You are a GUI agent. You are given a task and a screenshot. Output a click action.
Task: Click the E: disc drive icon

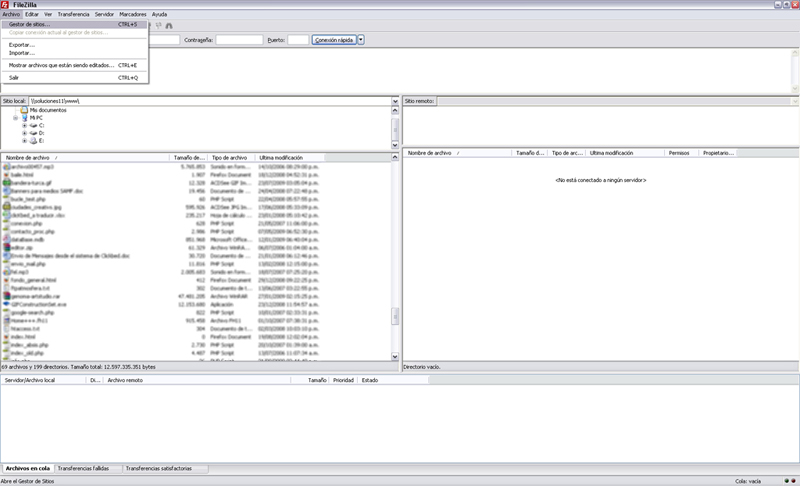[x=33, y=141]
